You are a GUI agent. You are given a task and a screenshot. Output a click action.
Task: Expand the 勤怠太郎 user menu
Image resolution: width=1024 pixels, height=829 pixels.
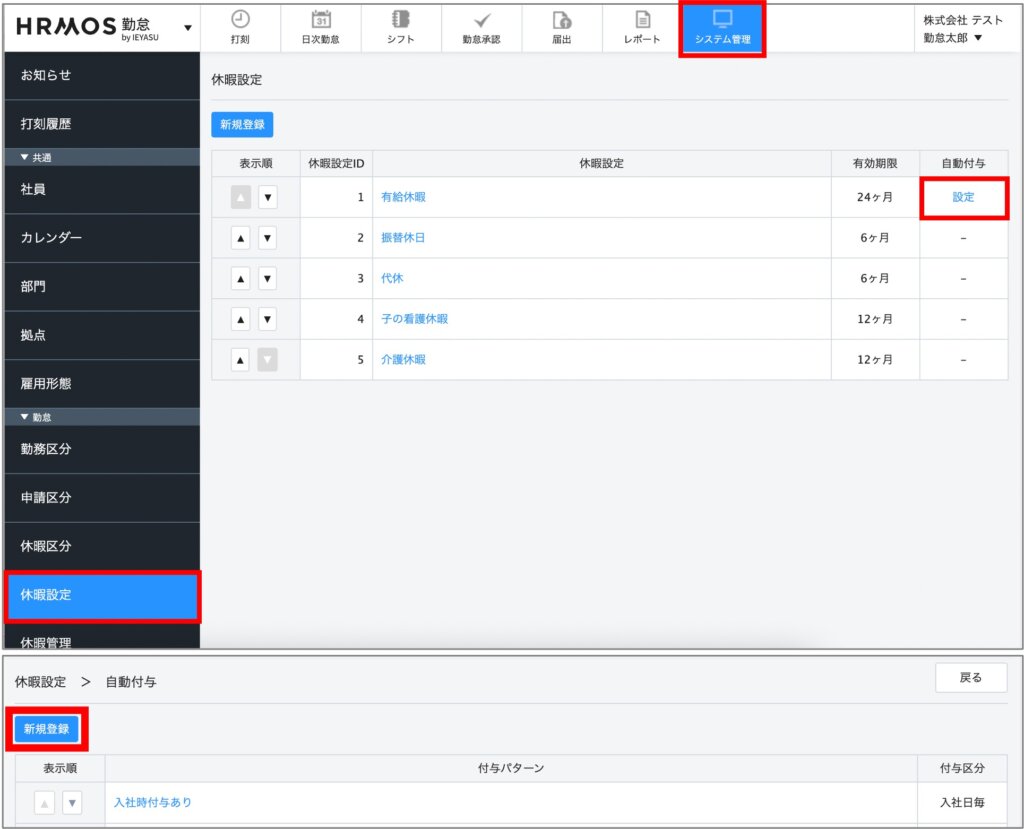pos(976,39)
